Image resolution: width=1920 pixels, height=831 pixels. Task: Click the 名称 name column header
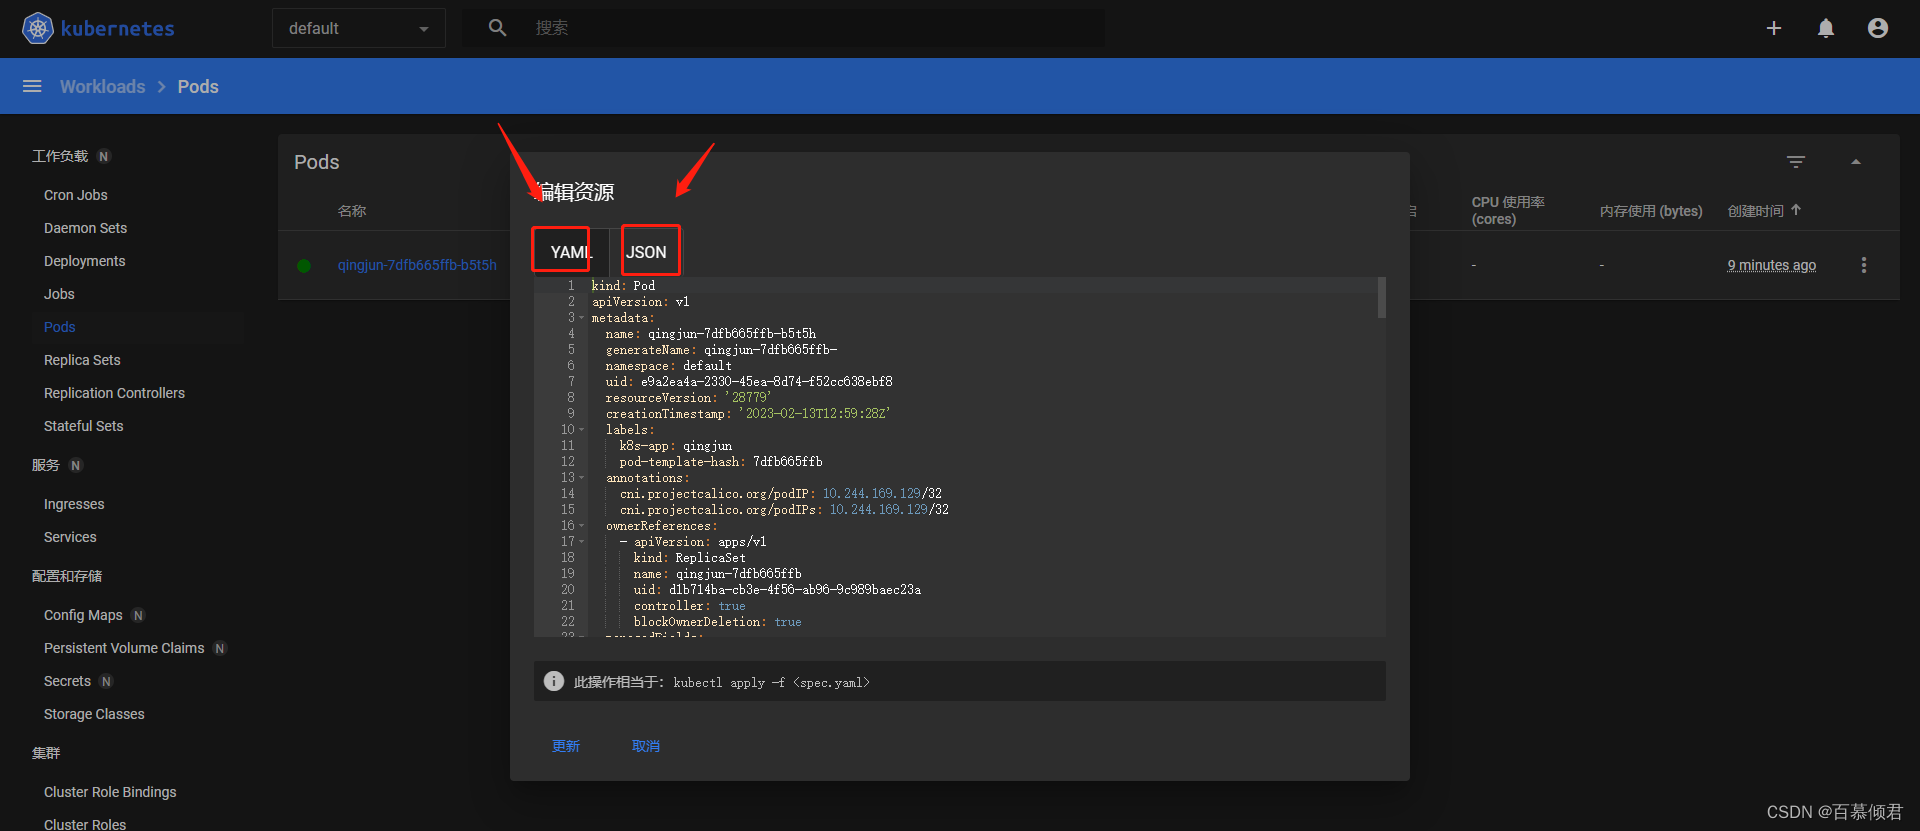tap(352, 211)
